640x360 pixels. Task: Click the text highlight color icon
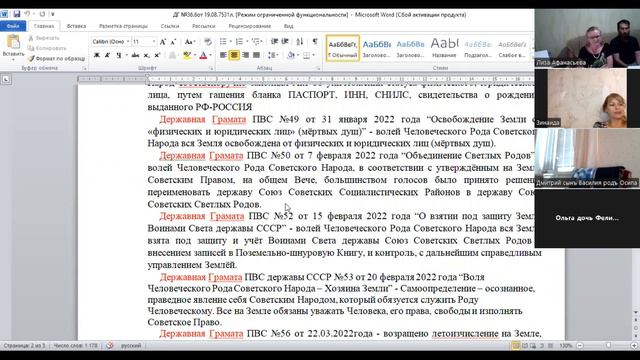click(187, 55)
